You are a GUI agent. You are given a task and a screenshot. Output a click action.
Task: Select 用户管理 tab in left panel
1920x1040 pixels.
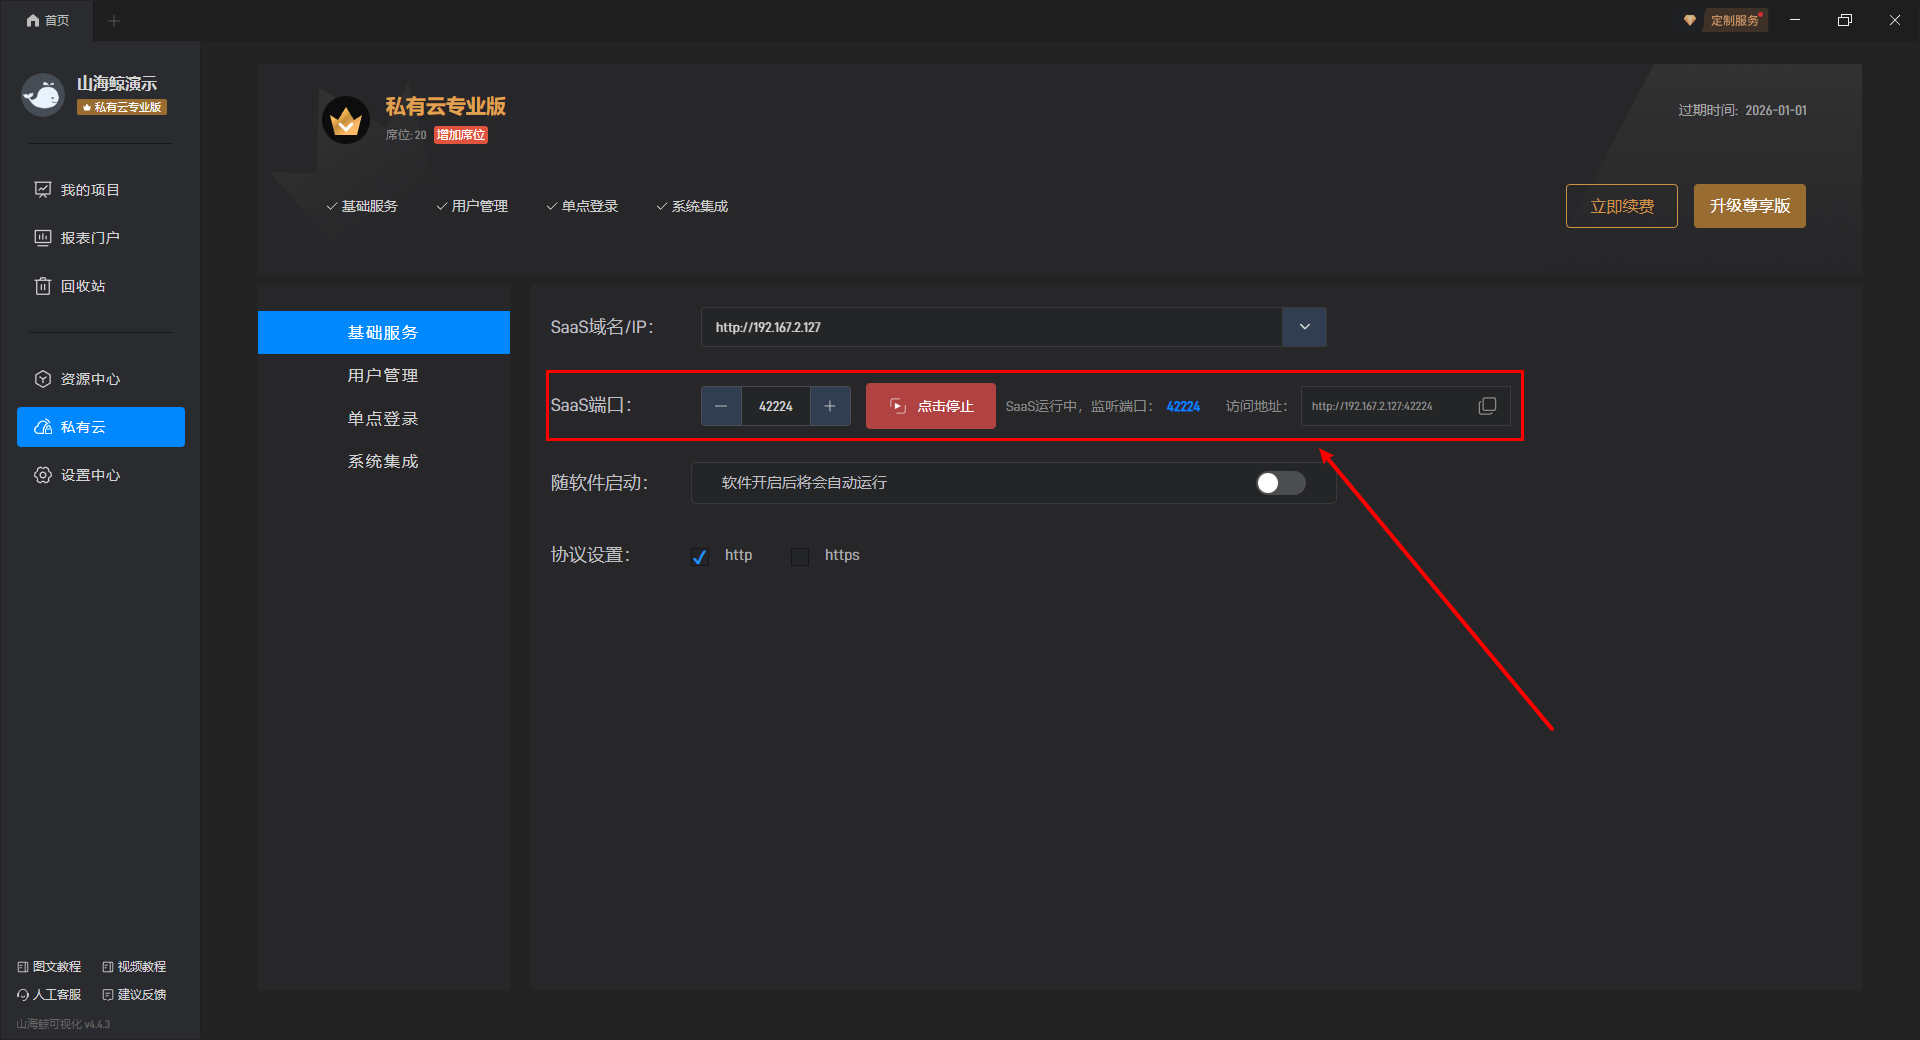pyautogui.click(x=384, y=375)
